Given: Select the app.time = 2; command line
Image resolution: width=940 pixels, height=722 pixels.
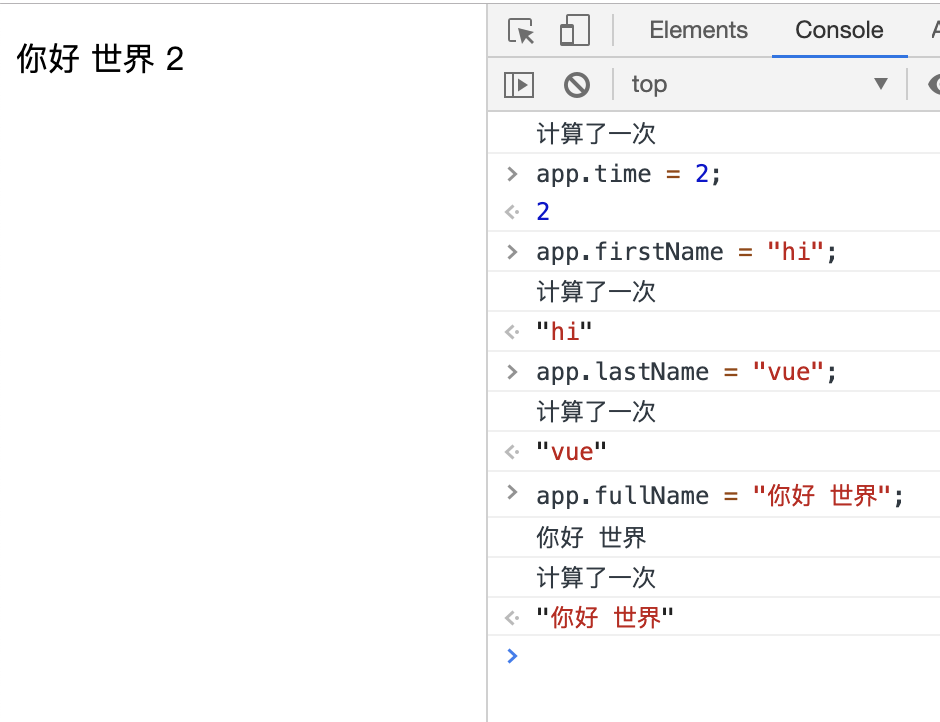Looking at the screenshot, I should tap(628, 174).
